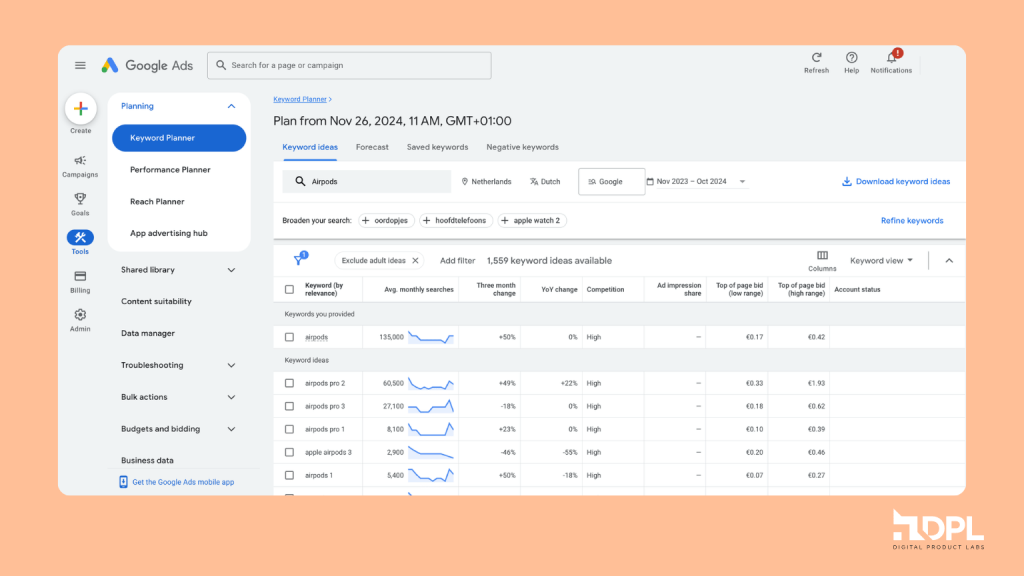Check the airpods pro 2 row
1024x576 pixels.
(289, 383)
